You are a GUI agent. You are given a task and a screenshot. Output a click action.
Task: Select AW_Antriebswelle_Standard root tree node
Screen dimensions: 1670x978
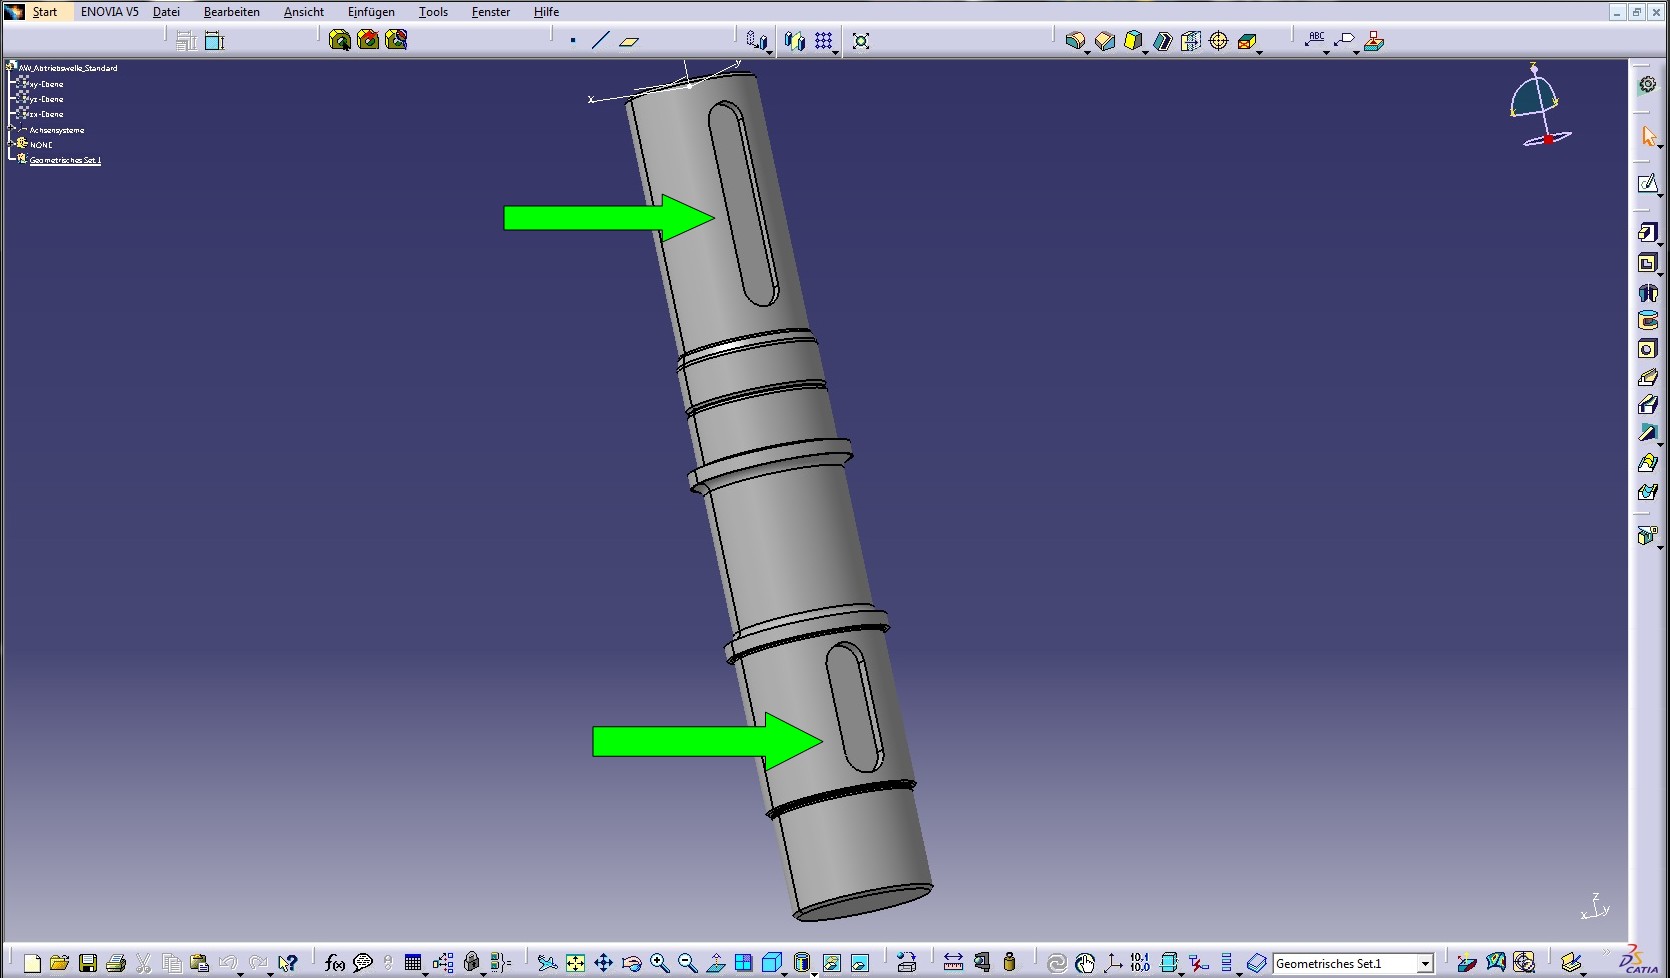coord(68,68)
